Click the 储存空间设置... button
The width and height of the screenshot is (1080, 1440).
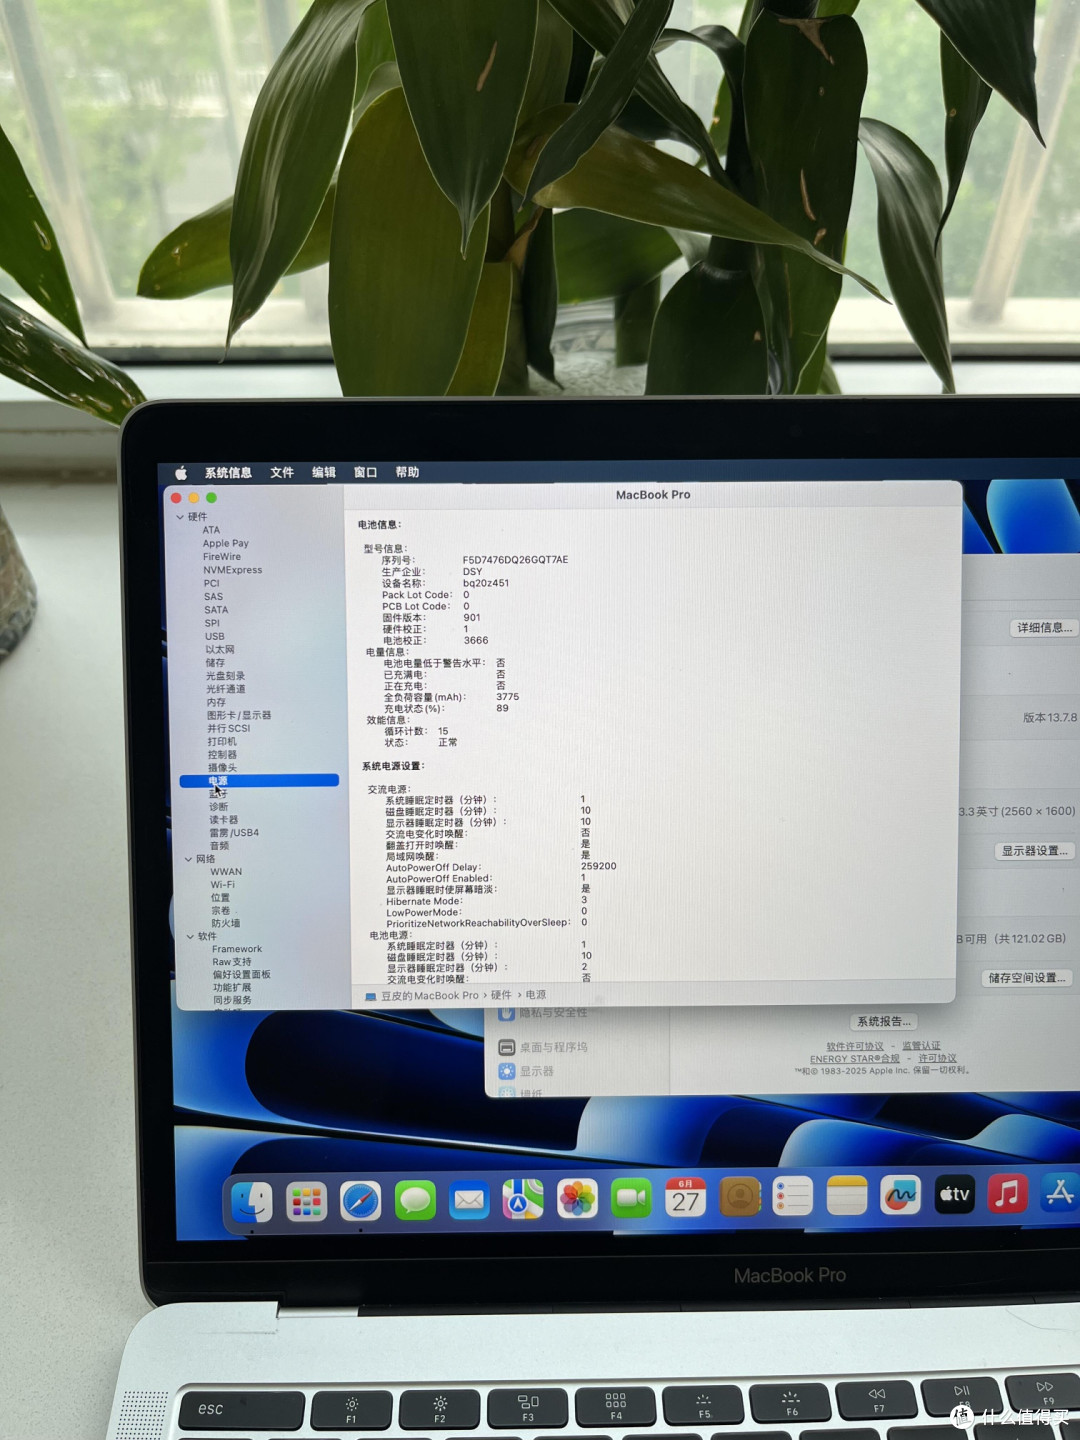1028,978
